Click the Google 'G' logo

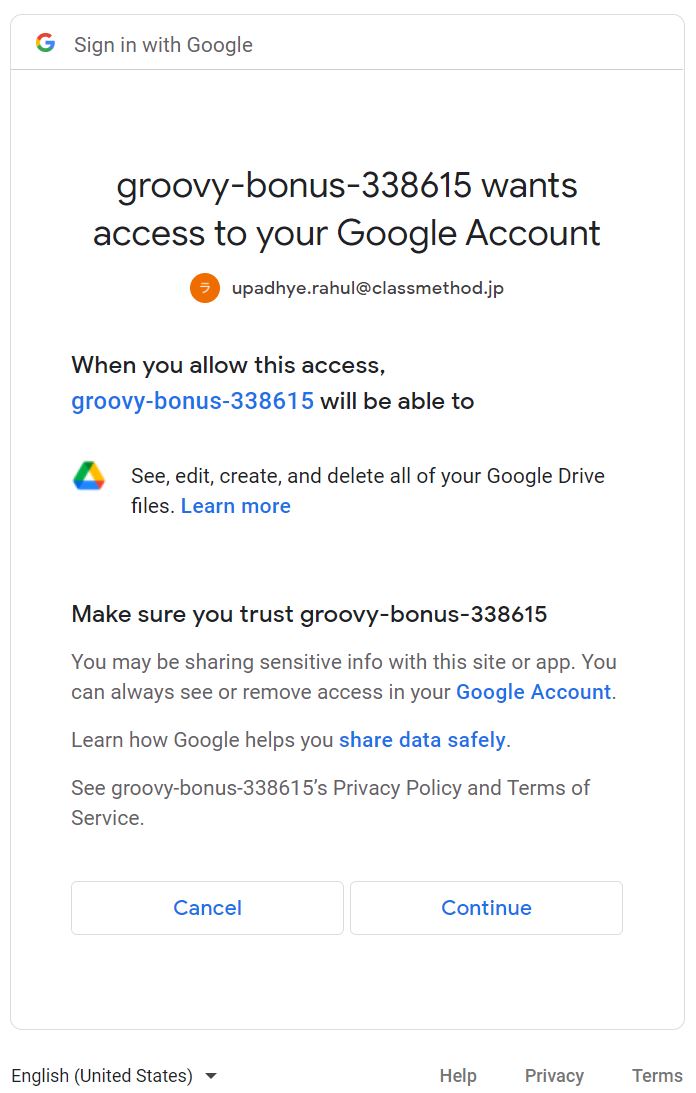point(45,43)
